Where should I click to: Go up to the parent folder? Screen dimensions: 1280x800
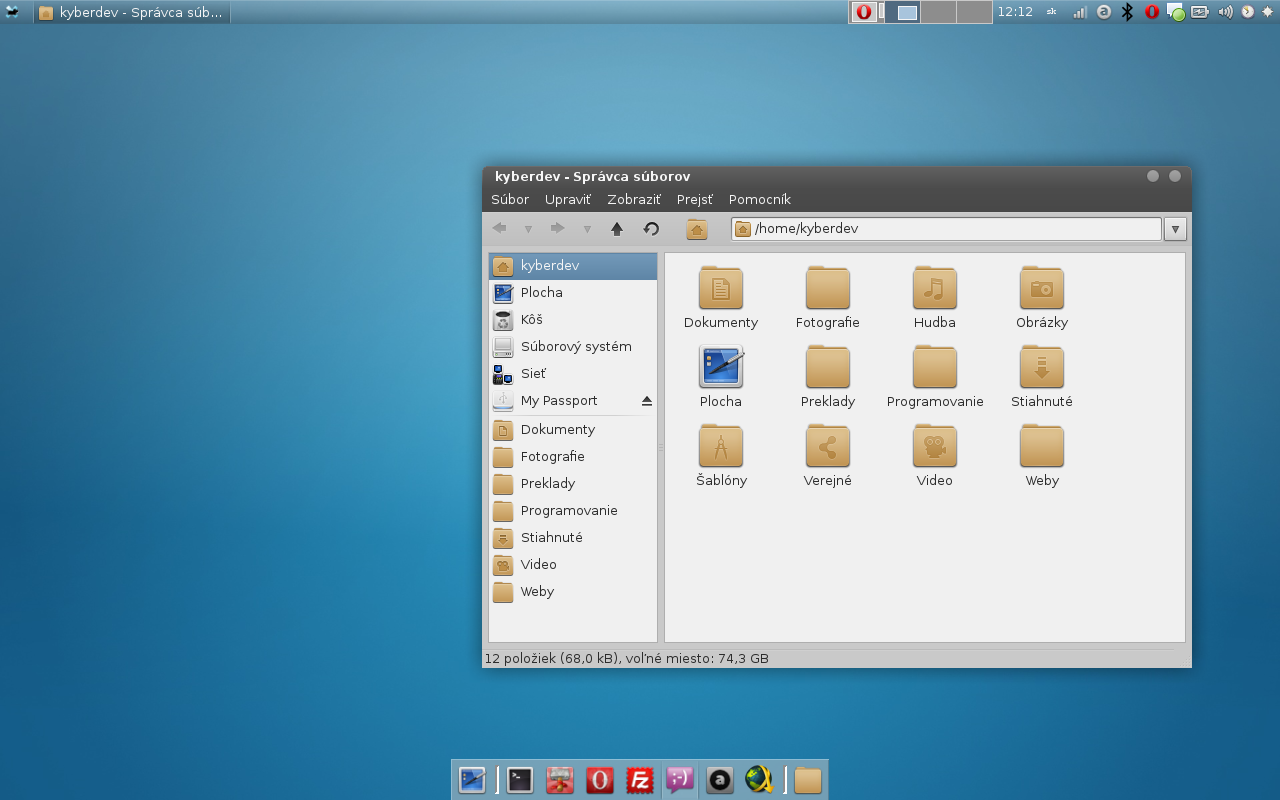tap(617, 229)
